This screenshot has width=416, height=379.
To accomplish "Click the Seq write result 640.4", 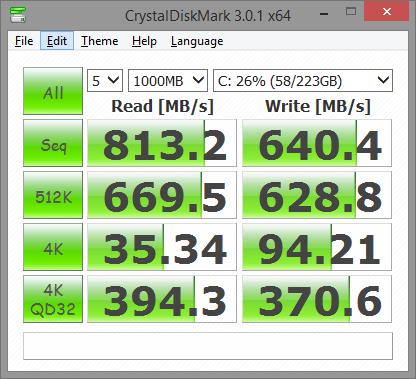I will pyautogui.click(x=317, y=143).
